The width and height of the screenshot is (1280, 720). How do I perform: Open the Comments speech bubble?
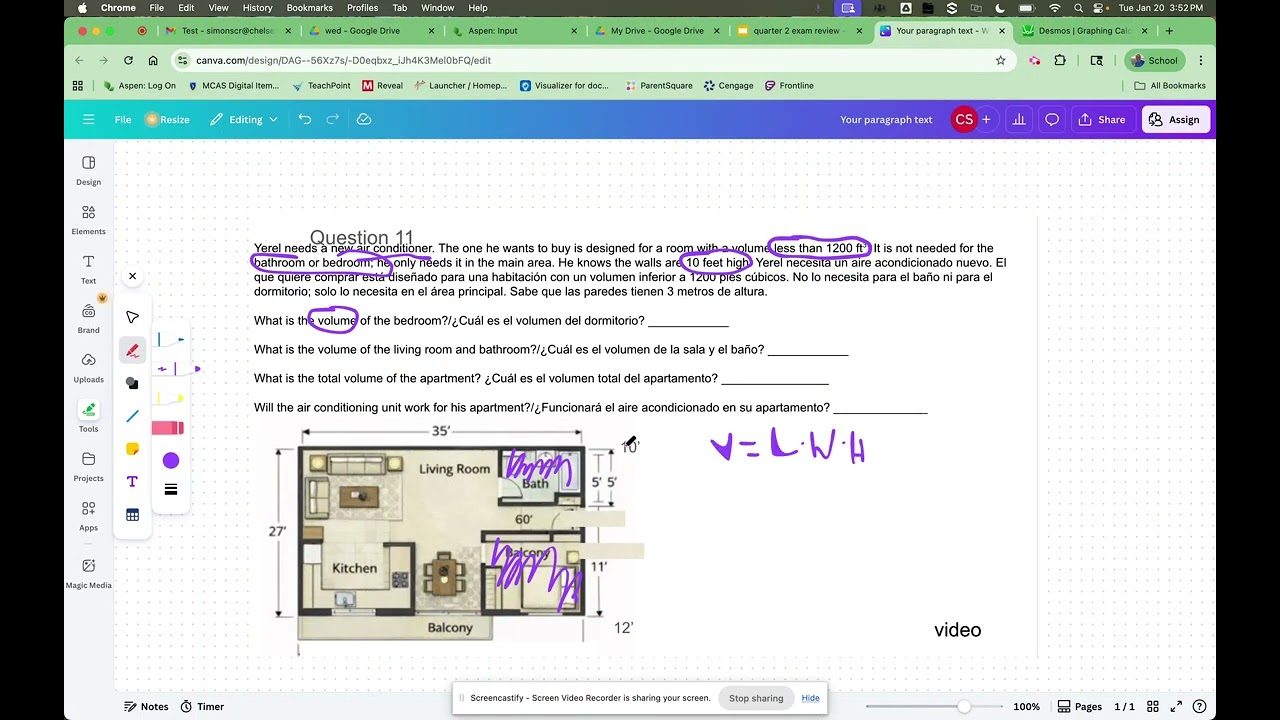pos(1052,119)
